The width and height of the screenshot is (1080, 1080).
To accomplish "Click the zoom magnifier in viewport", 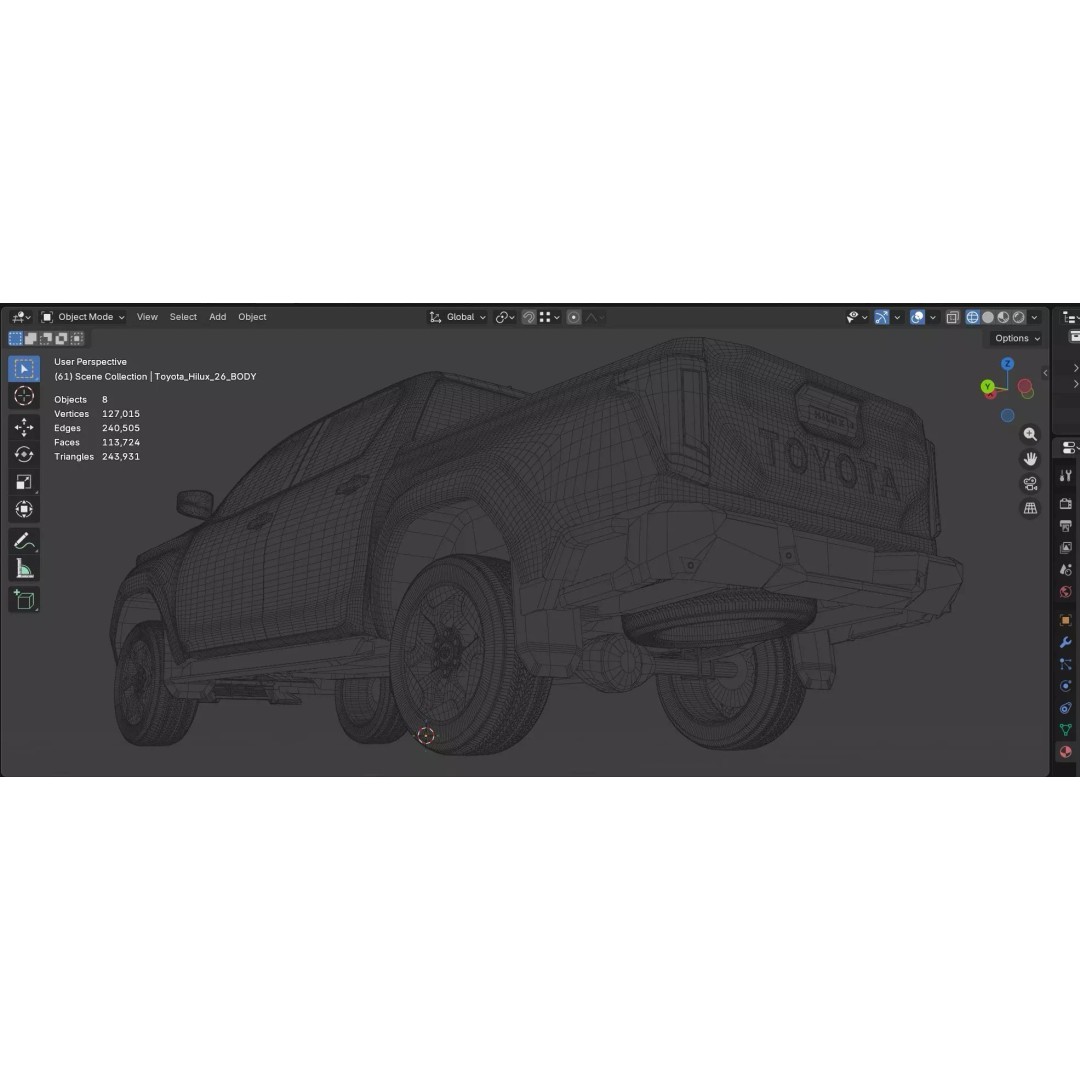I will pos(1030,435).
